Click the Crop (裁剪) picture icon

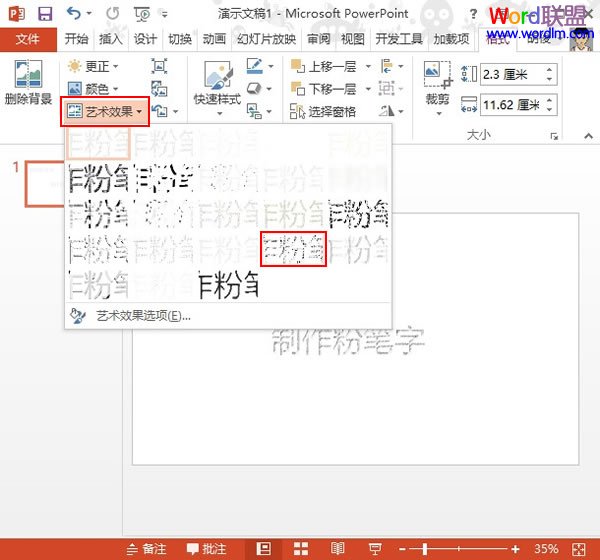coord(438,74)
